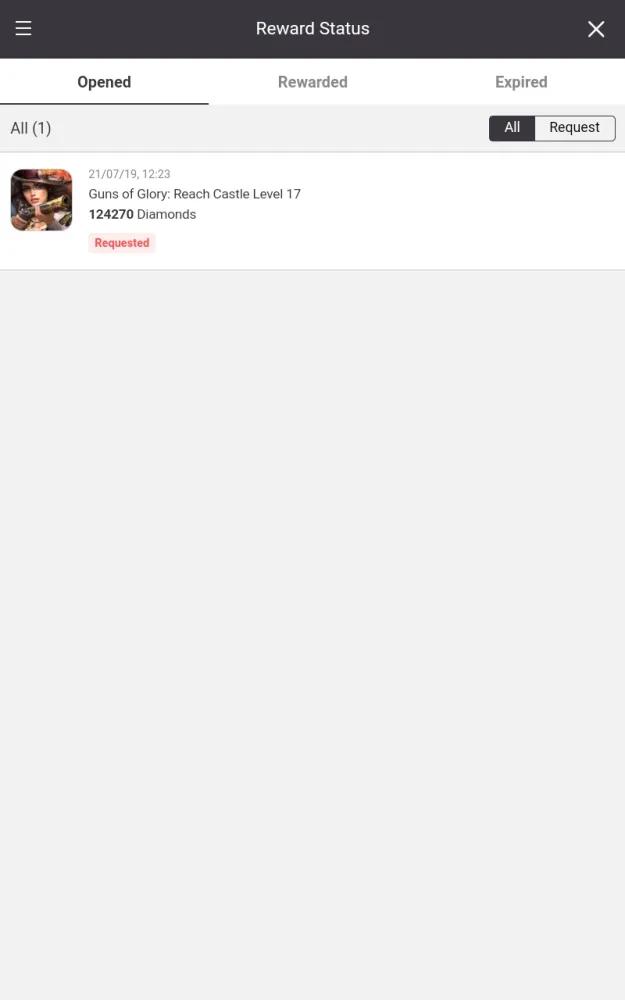This screenshot has width=625, height=1000.
Task: Switch to the Rewarded tab
Action: [312, 82]
